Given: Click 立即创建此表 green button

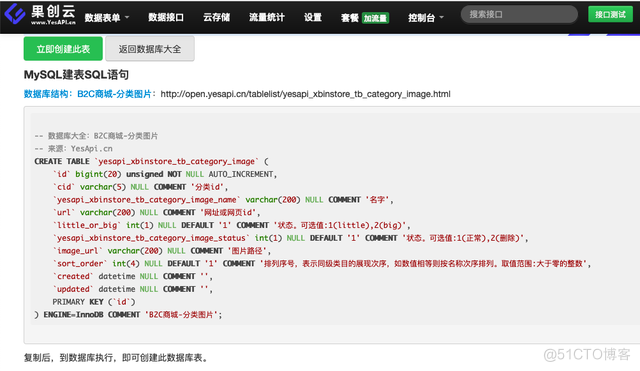Looking at the screenshot, I should click(x=63, y=49).
